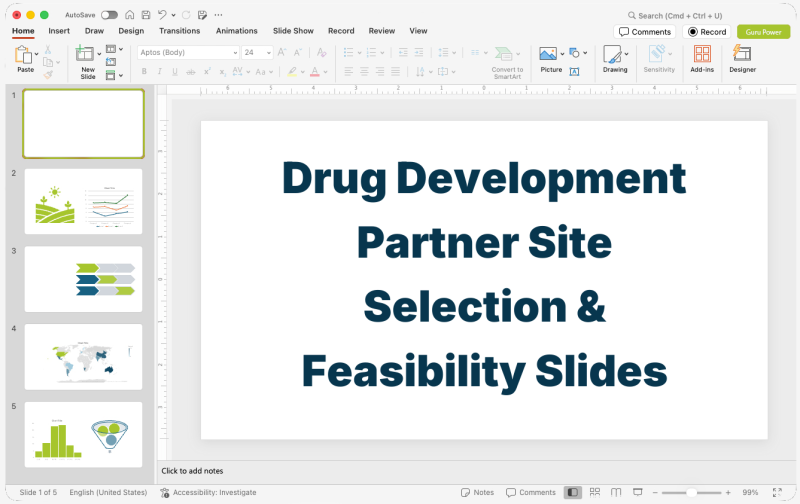Click the Text Box icon
Viewport: 800px width, 504px height.
(574, 71)
